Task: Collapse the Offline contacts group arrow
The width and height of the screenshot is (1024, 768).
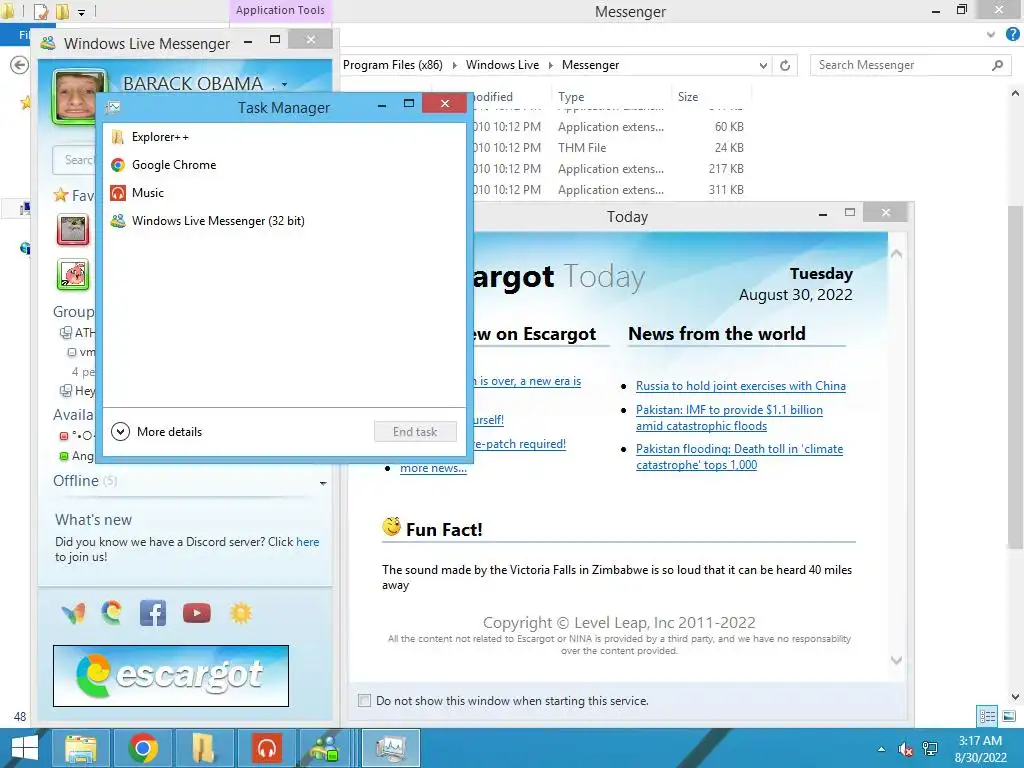Action: tap(323, 483)
